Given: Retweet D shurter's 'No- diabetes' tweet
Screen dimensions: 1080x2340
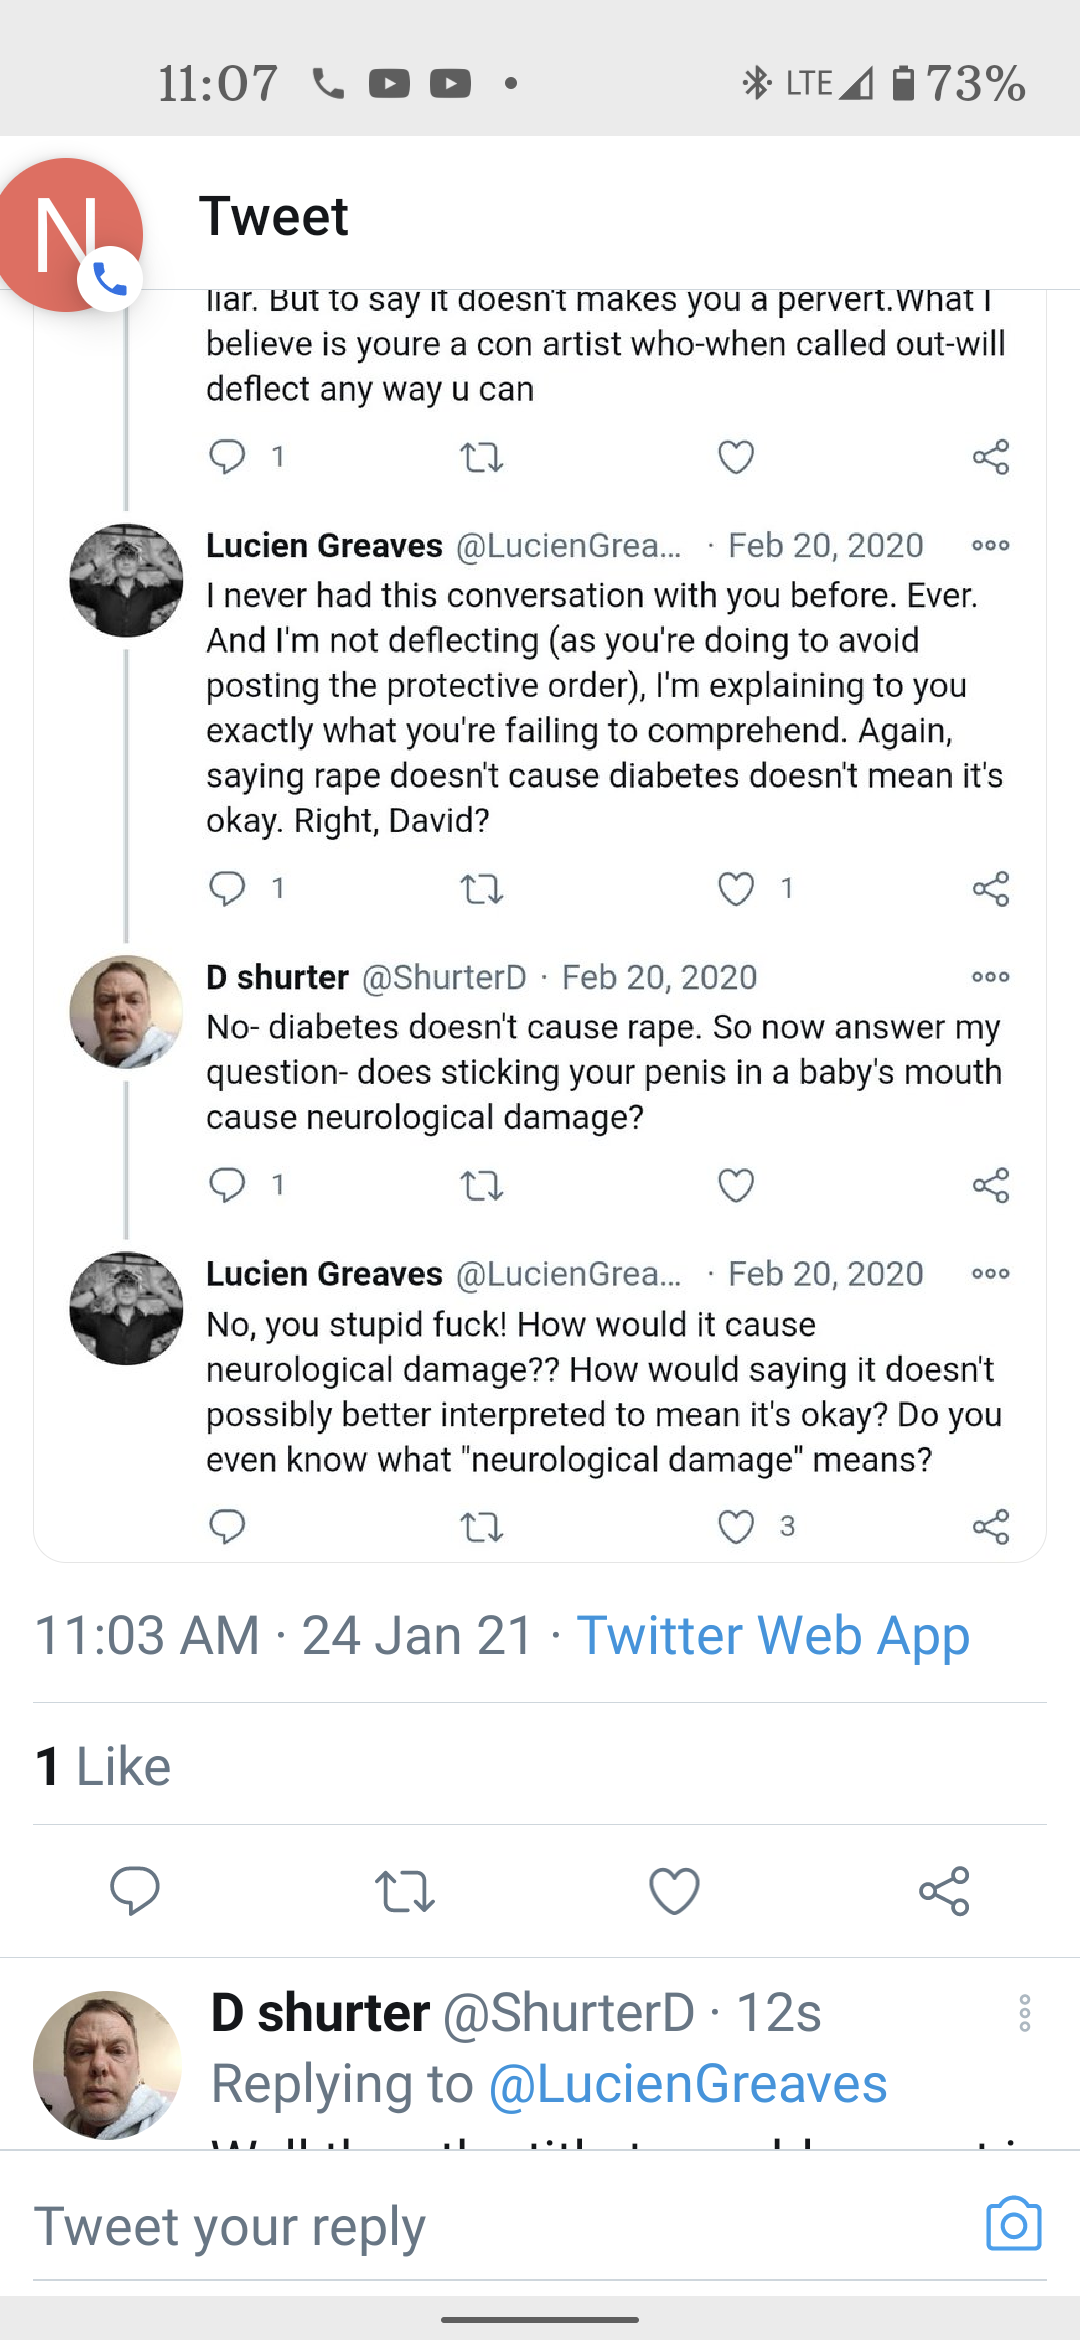Looking at the screenshot, I should click(481, 1186).
